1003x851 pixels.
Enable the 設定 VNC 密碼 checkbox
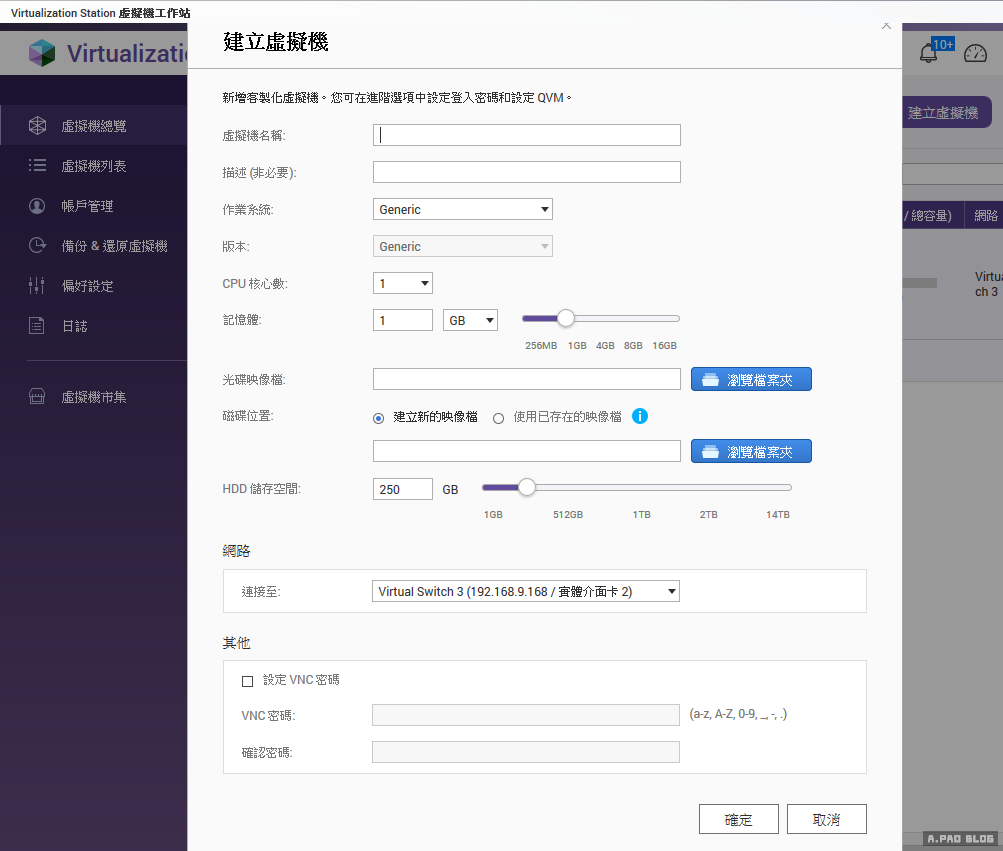[x=248, y=681]
